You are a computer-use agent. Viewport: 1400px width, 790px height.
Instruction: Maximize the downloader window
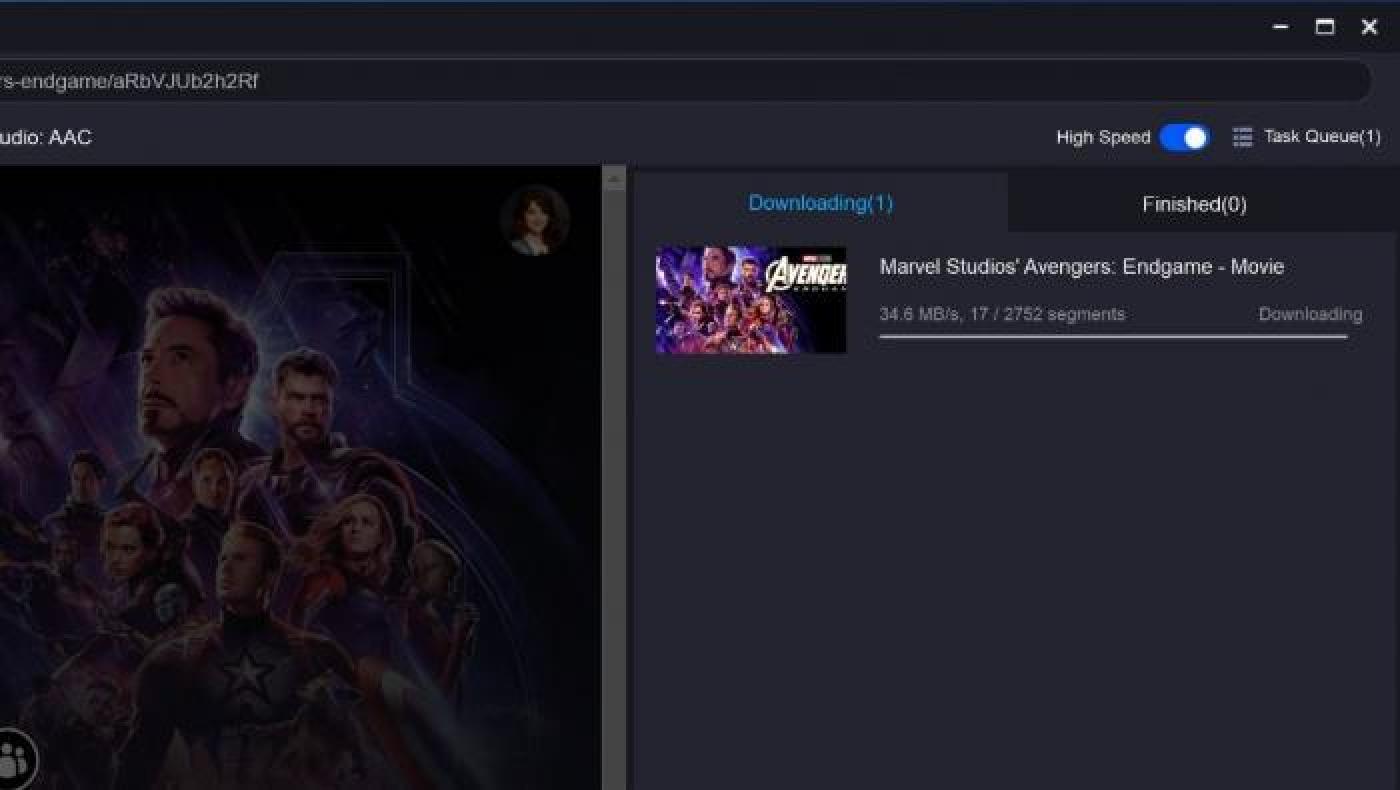tap(1325, 27)
